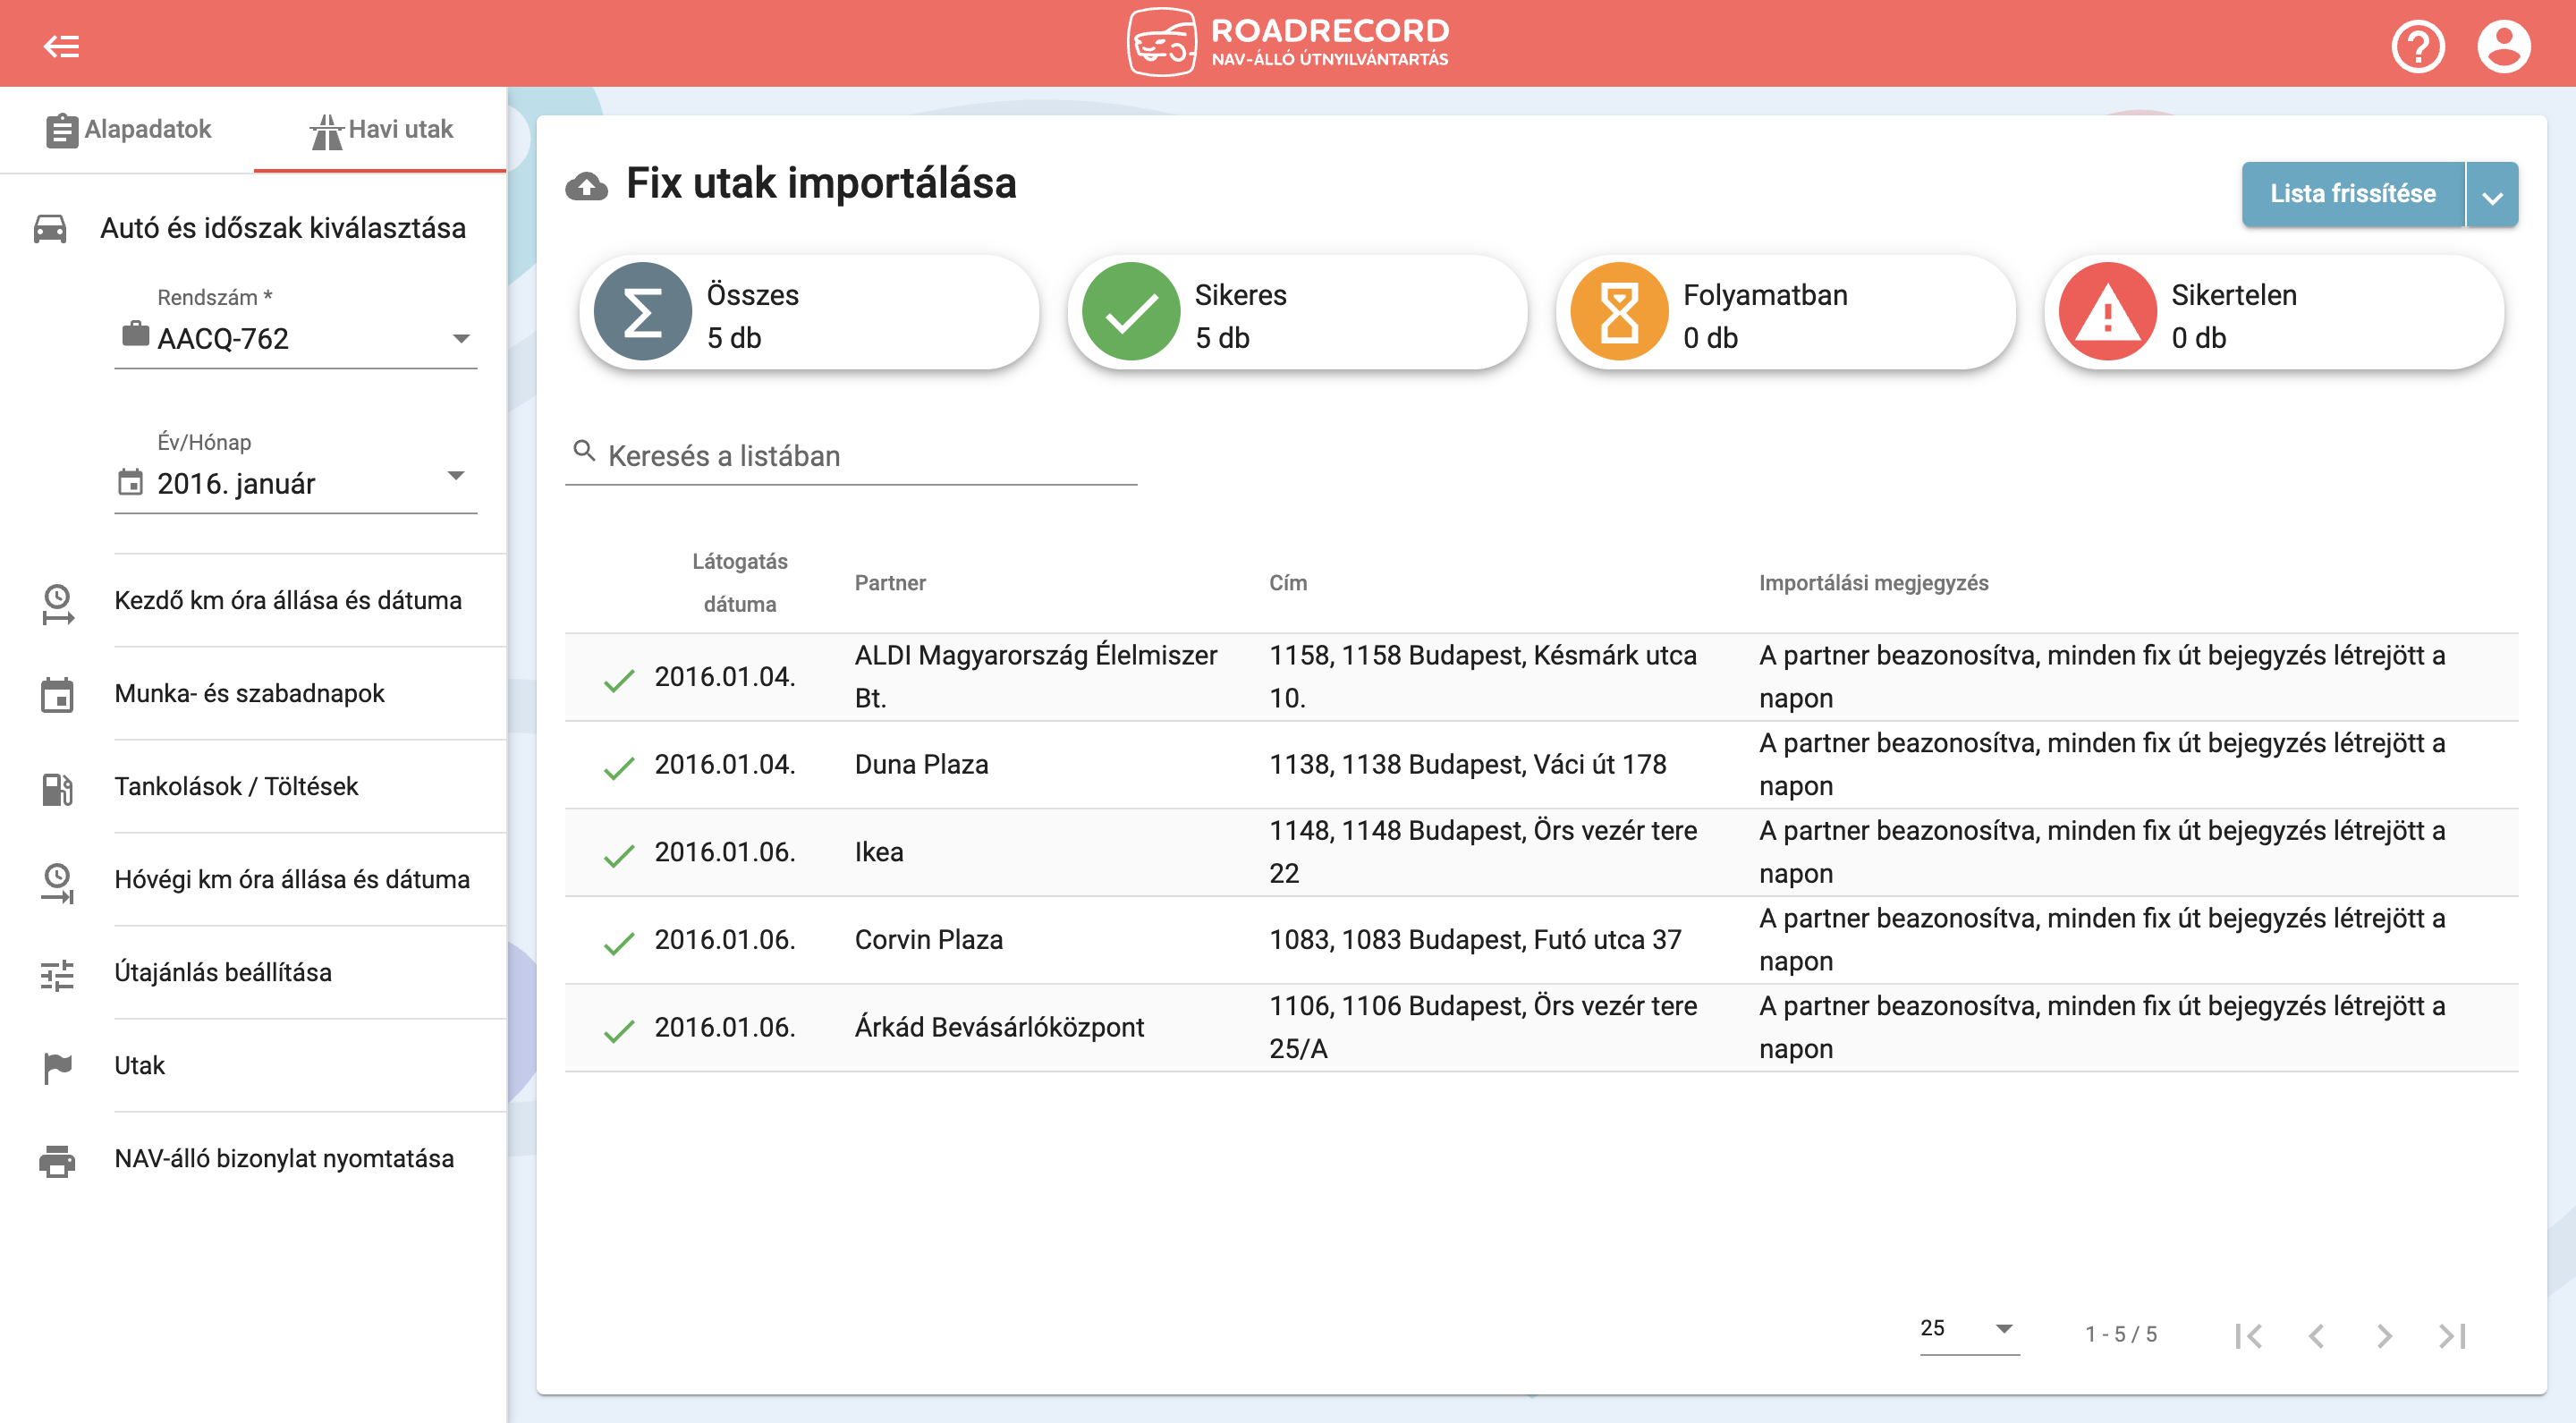Click the Keresés a listában search field

tap(851, 456)
